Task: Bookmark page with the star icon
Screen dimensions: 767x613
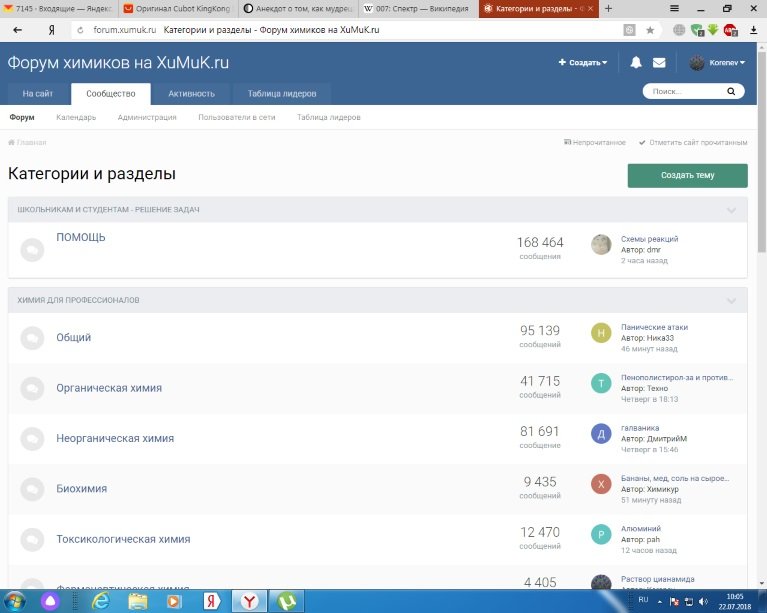Action: (x=650, y=30)
